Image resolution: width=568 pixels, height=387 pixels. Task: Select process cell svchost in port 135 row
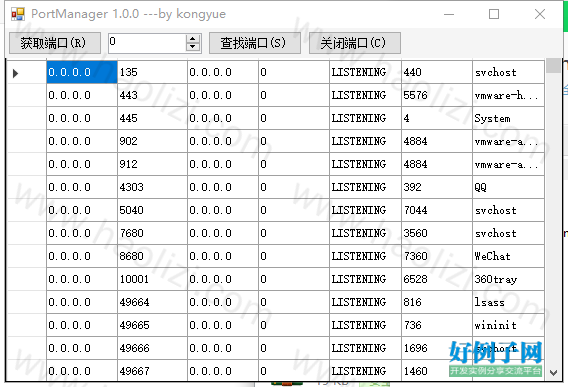508,72
